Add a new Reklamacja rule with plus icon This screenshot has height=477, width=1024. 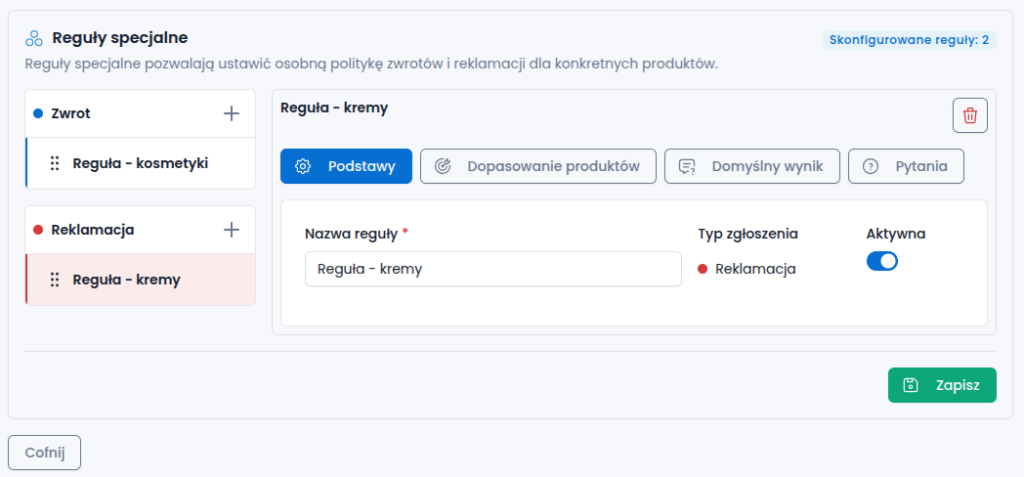pos(231,230)
